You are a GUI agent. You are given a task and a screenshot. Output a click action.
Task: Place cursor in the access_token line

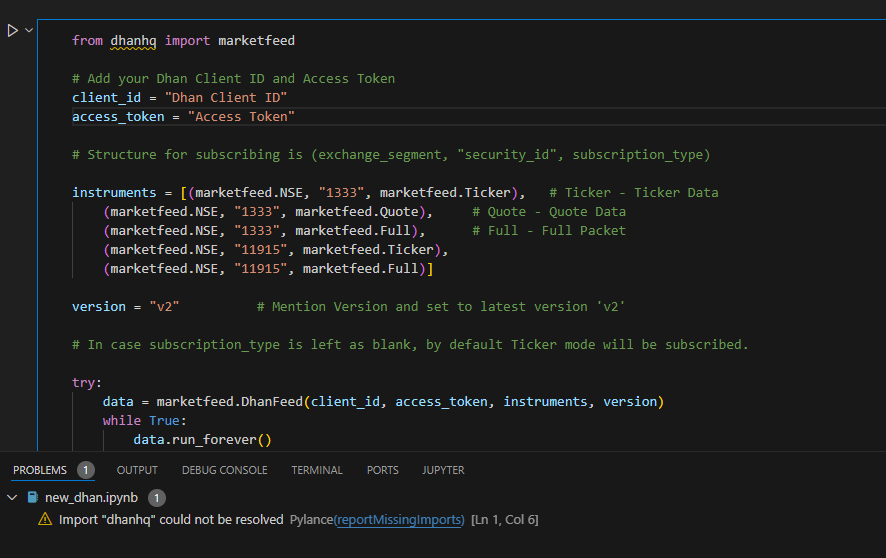point(183,116)
